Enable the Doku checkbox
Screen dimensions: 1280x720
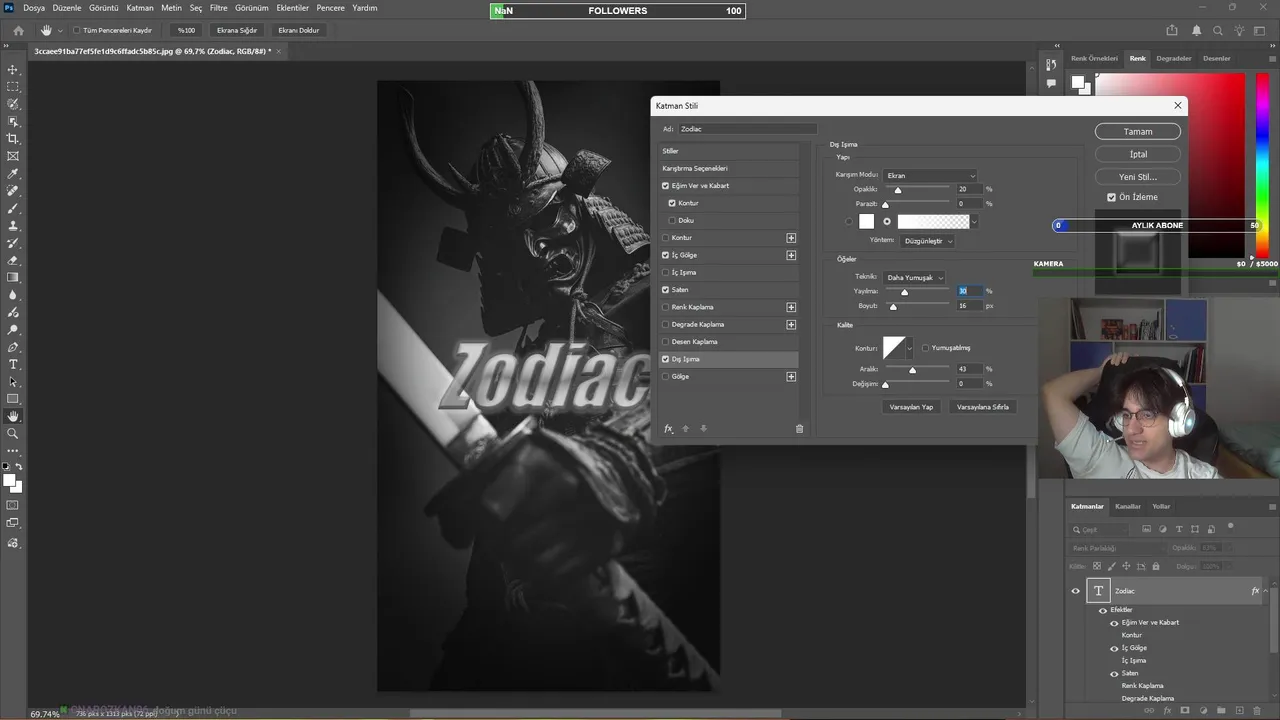(673, 220)
